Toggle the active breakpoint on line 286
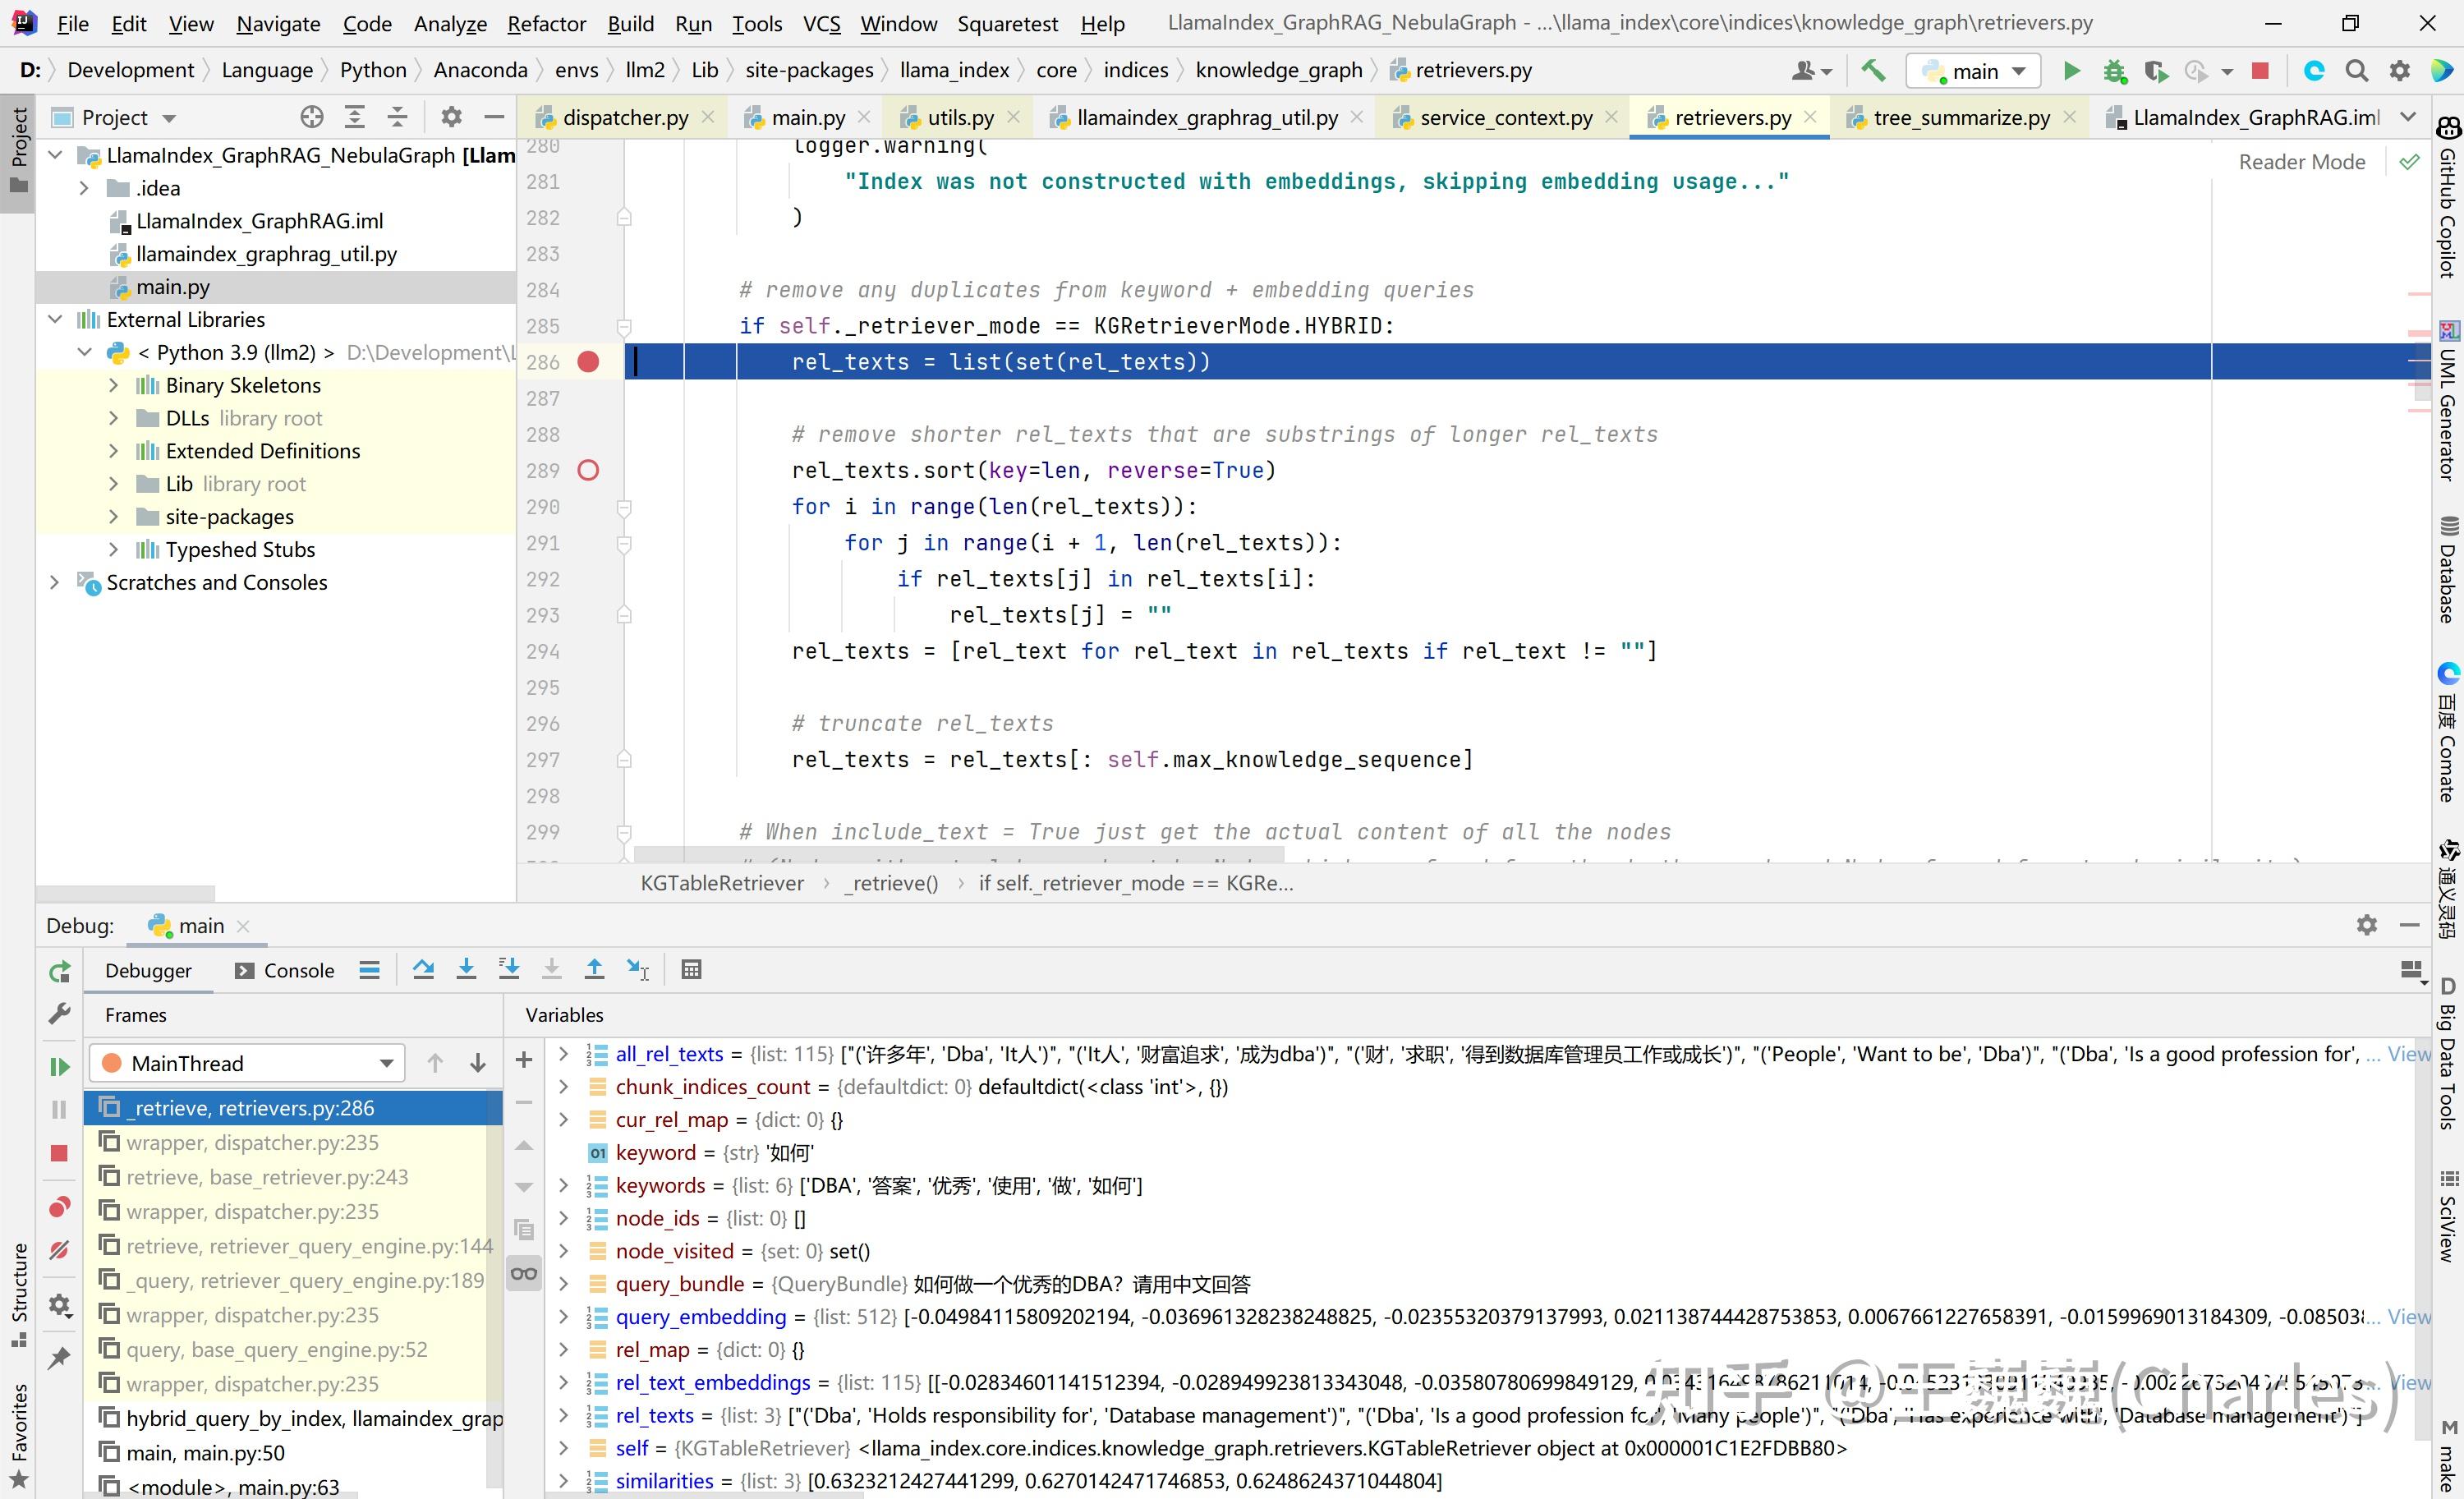 coord(588,362)
